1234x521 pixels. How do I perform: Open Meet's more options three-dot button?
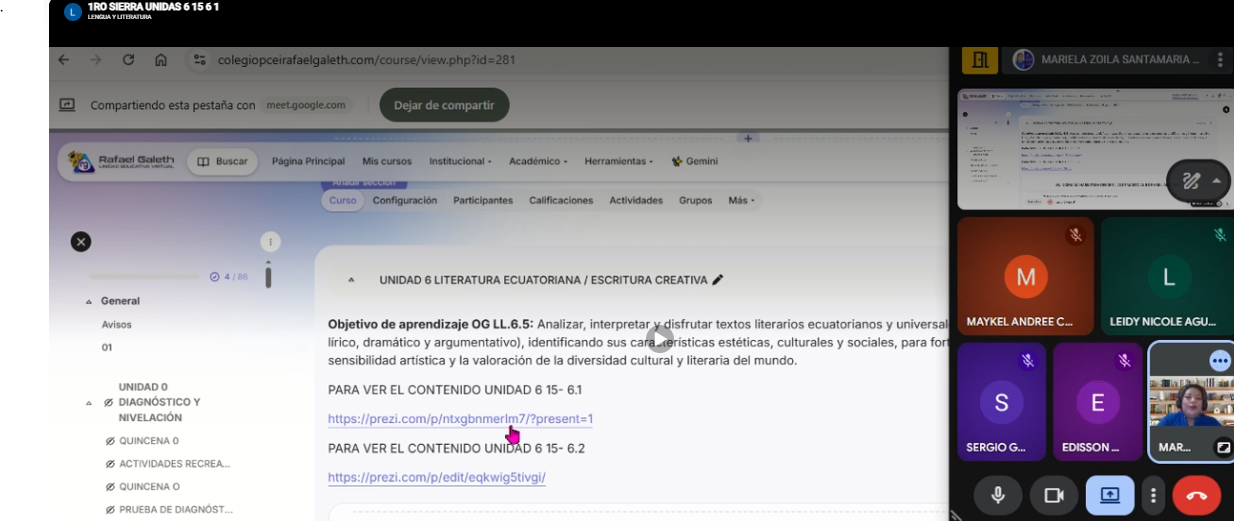1154,495
